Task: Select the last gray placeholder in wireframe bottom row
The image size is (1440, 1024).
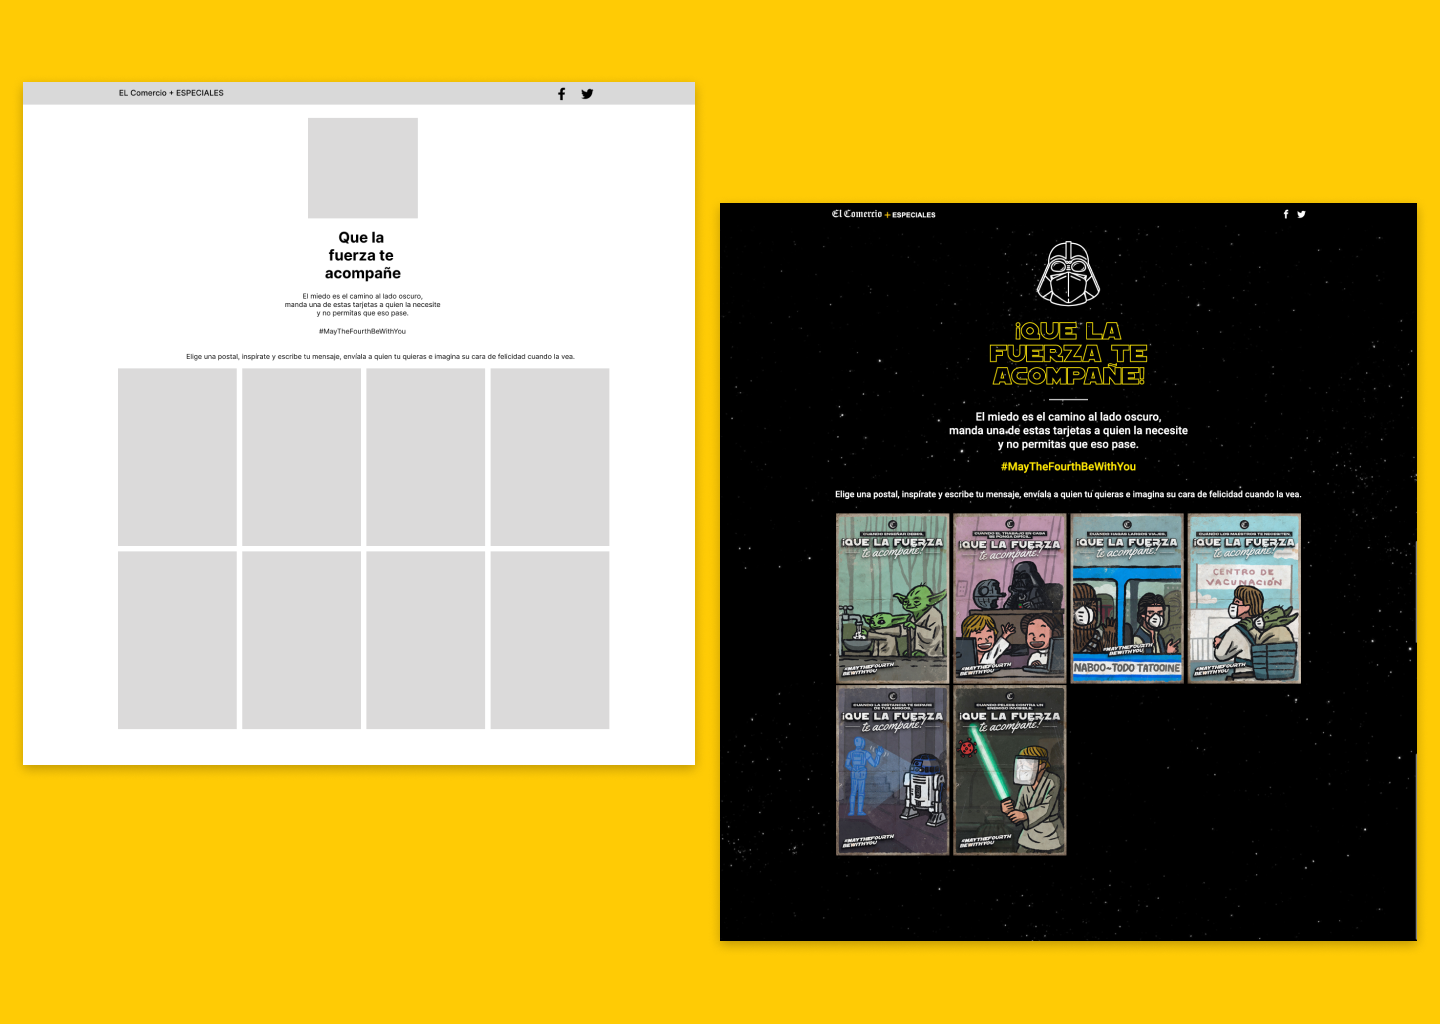Action: click(x=549, y=640)
